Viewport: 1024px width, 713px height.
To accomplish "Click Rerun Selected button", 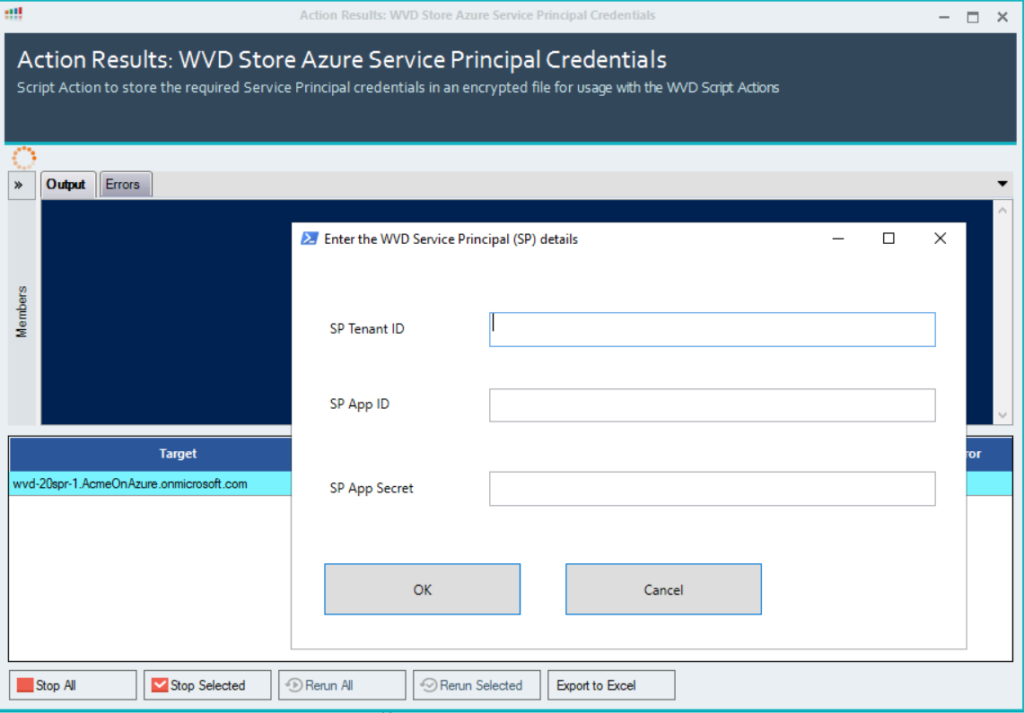I will tap(477, 685).
